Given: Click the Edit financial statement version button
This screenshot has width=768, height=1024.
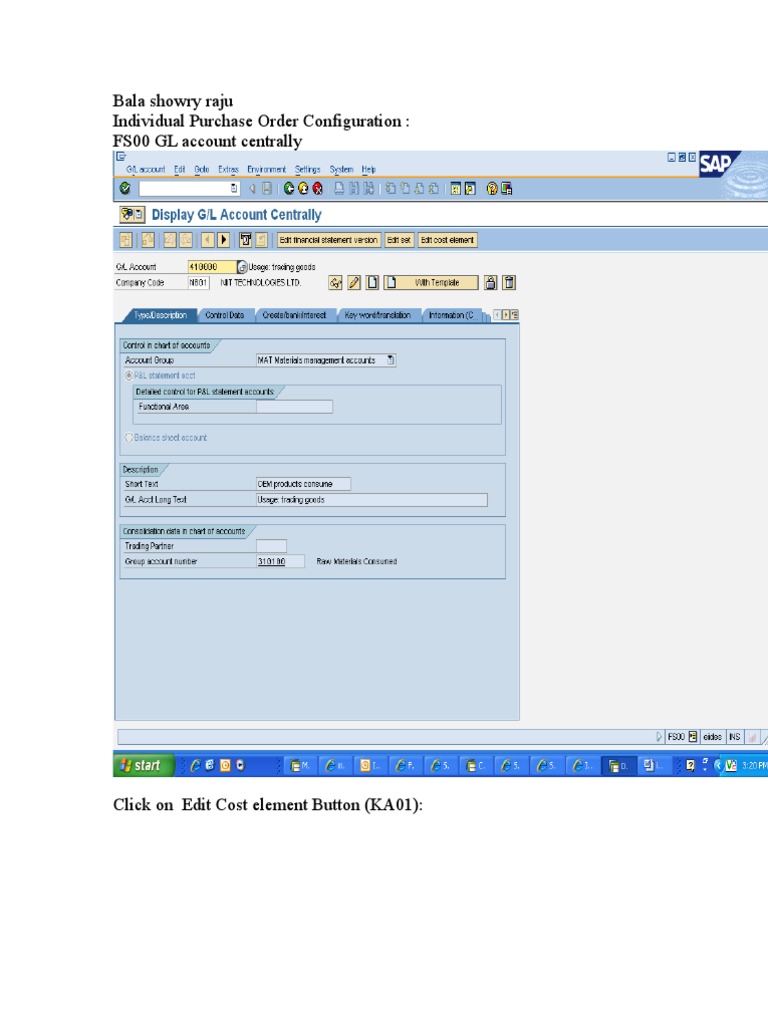Looking at the screenshot, I should tap(328, 240).
